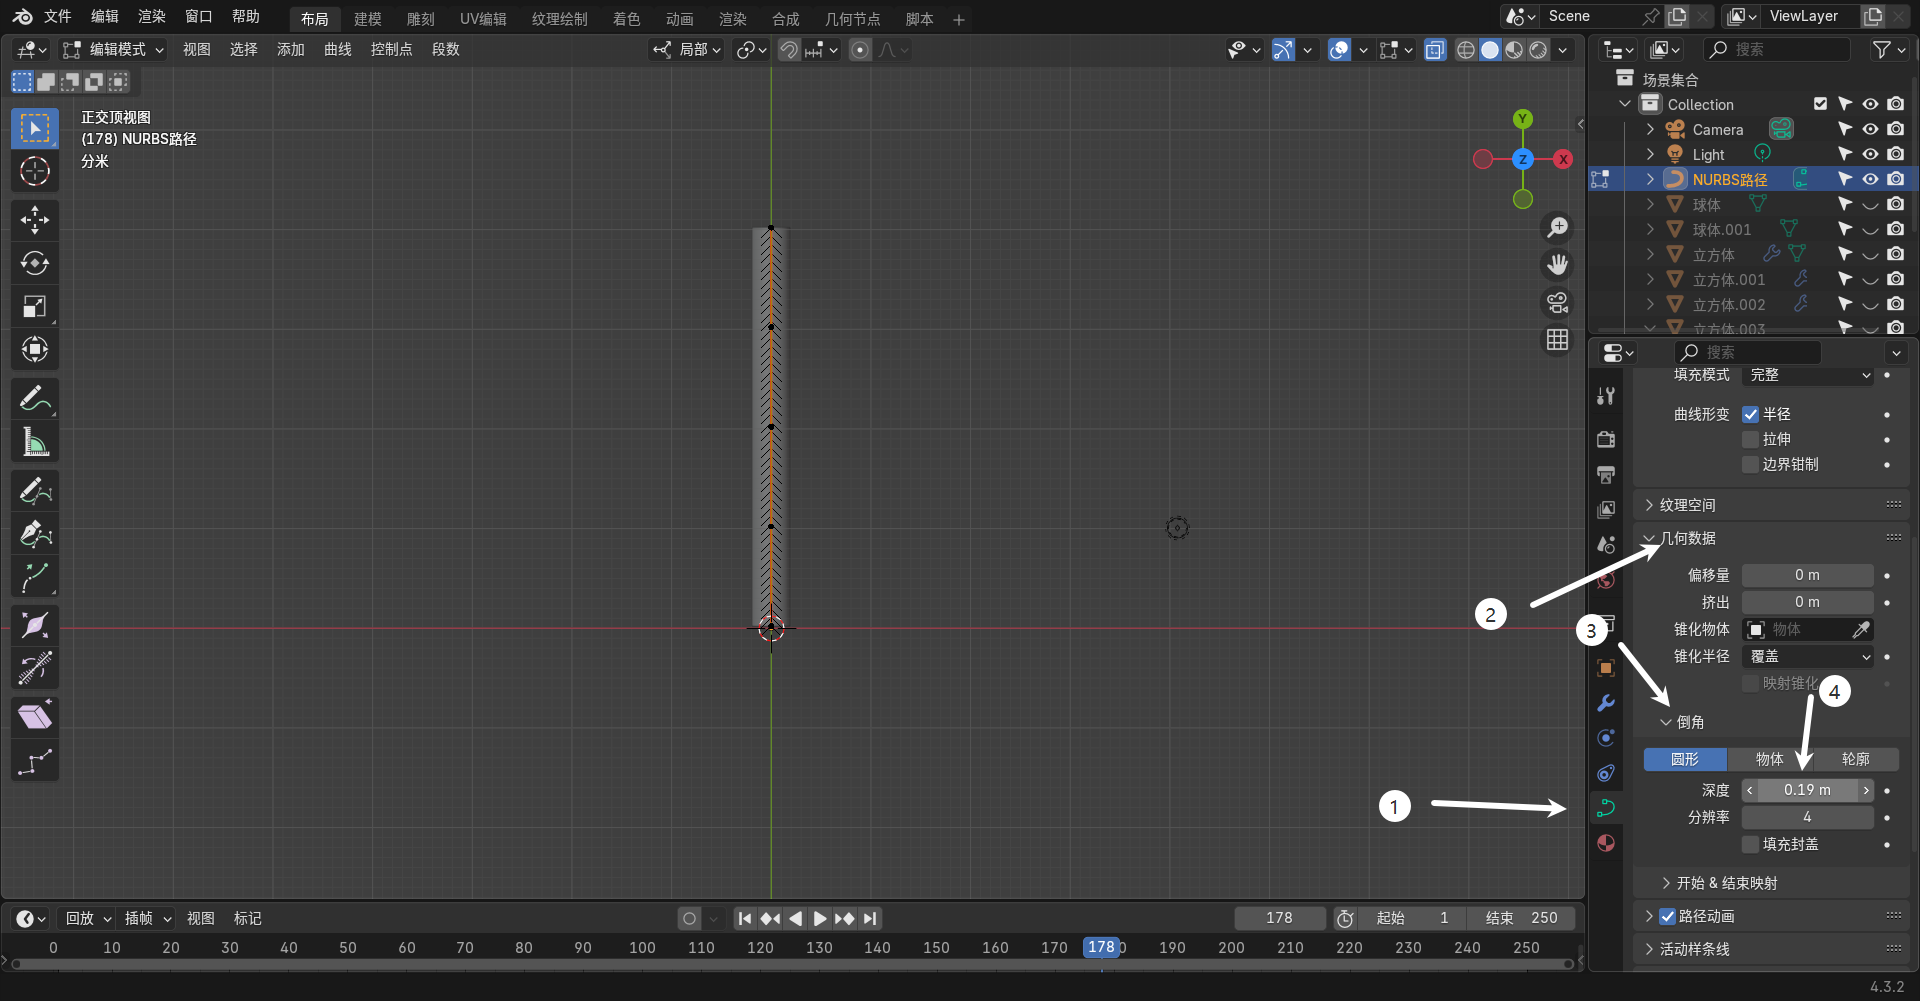1920x1001 pixels.
Task: Click the zoom magnifier viewport icon
Action: [1557, 228]
